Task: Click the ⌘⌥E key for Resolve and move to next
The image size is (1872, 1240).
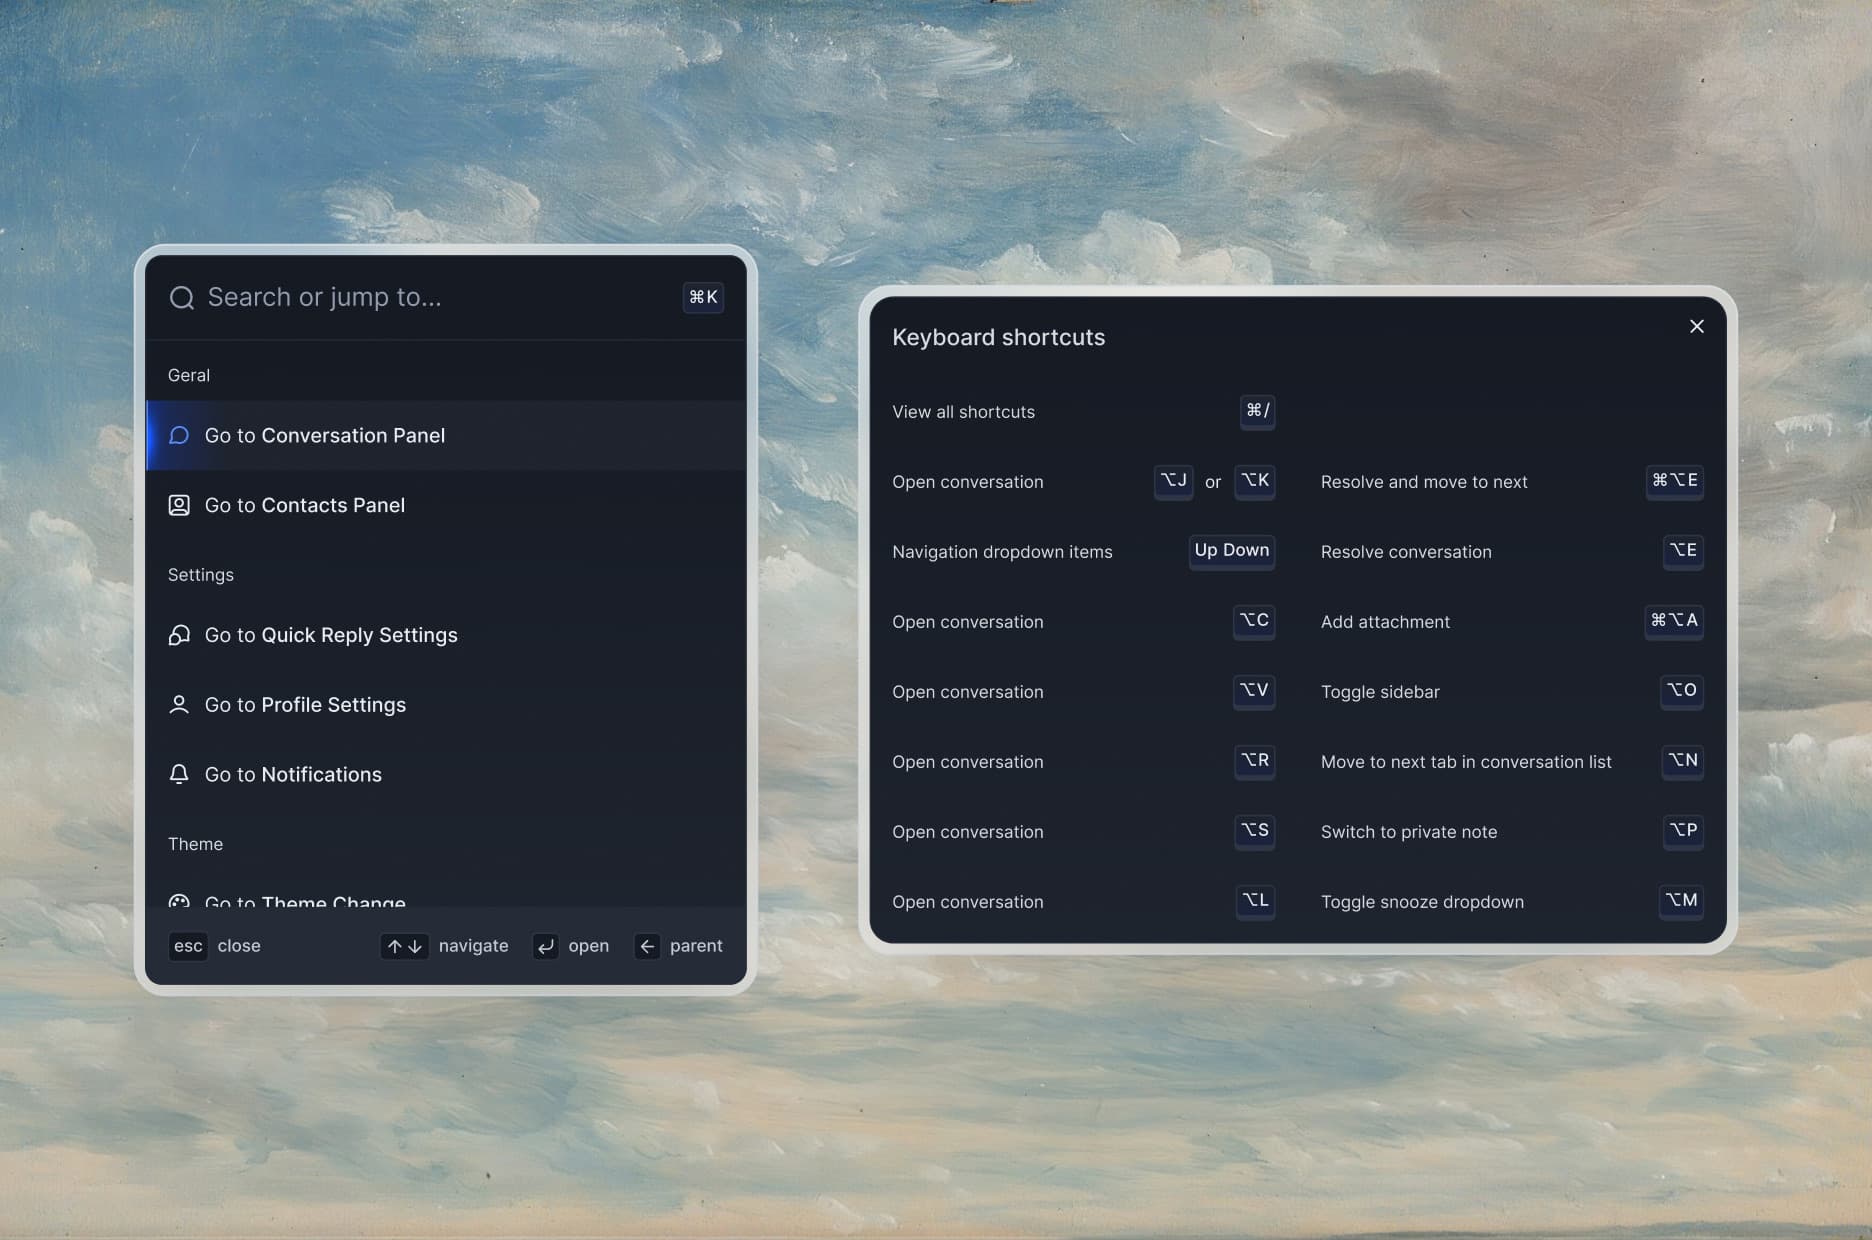Action: pyautogui.click(x=1675, y=481)
